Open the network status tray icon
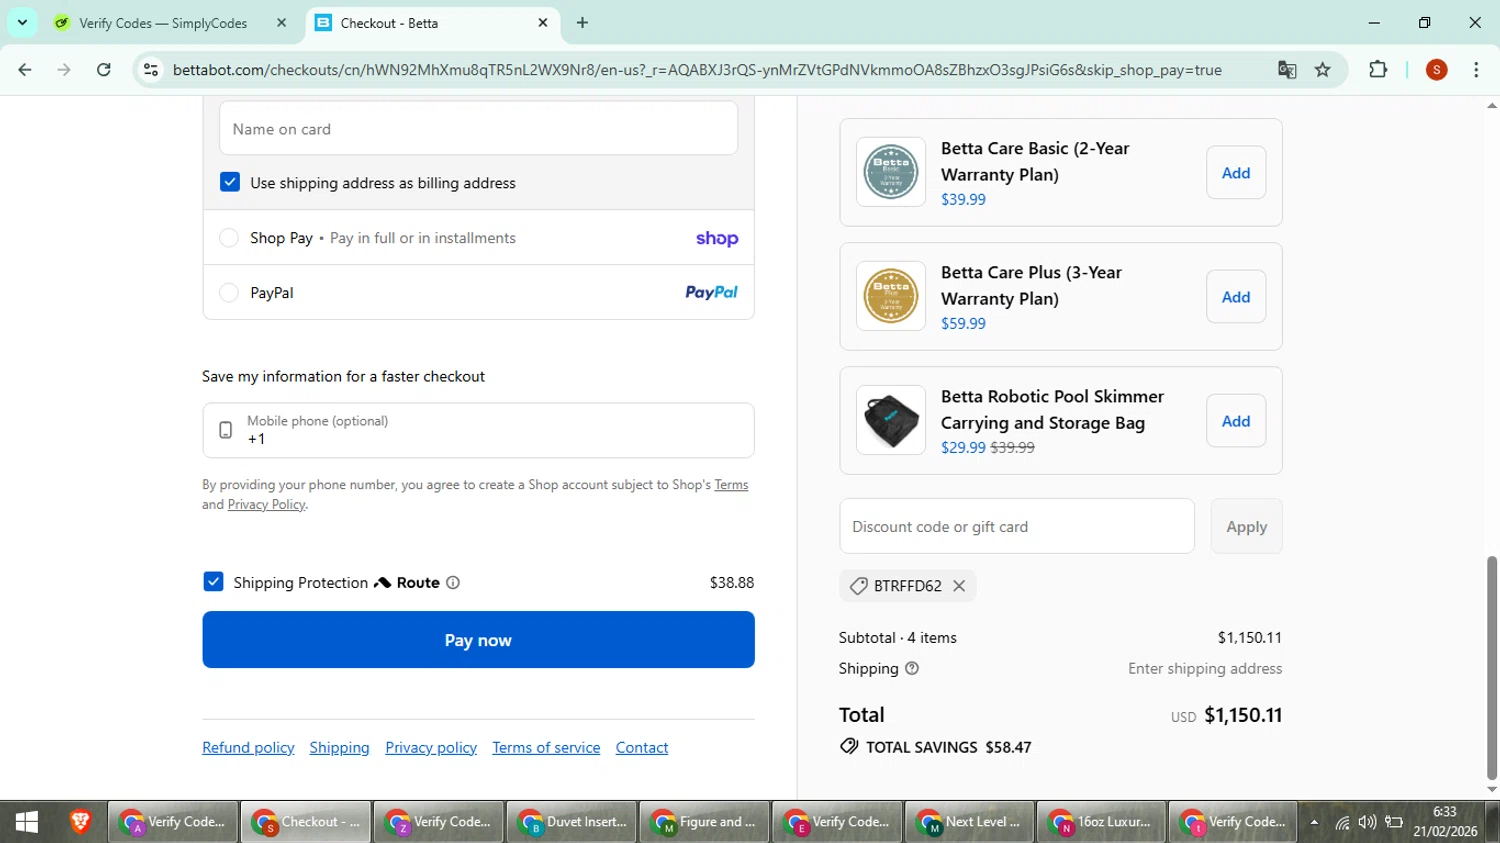Screen dimensions: 1500x843 coord(1342,822)
